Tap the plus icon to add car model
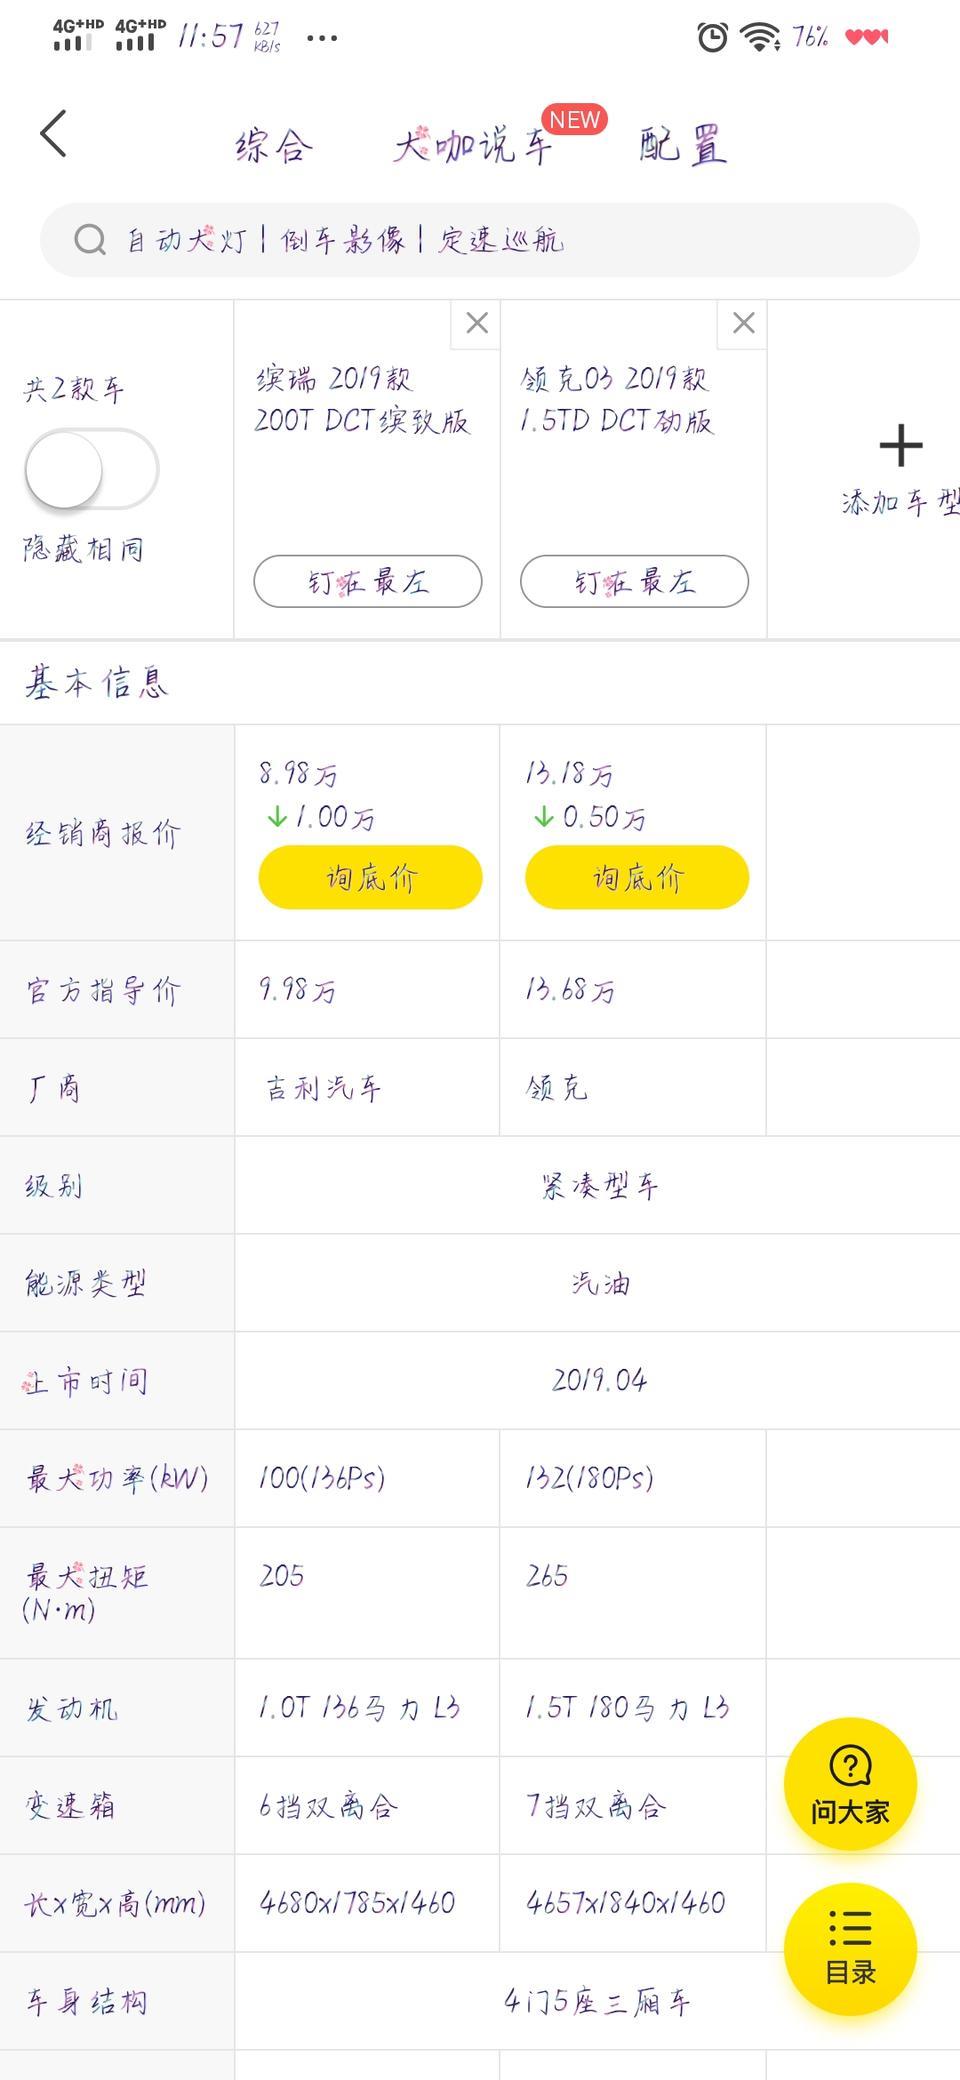960x2080 pixels. pos(900,446)
